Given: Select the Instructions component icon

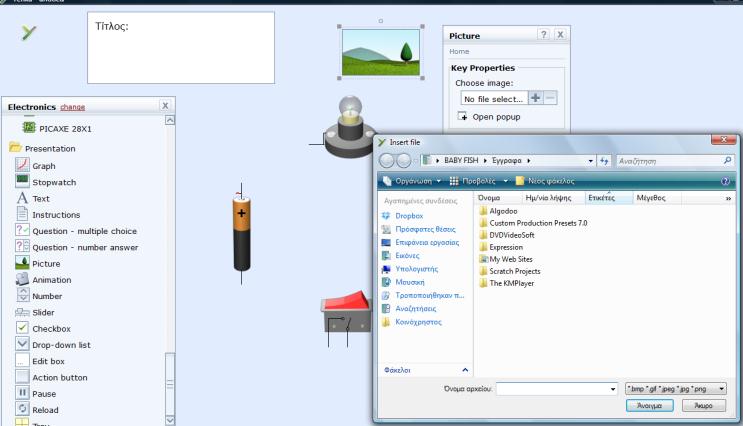Looking at the screenshot, I should [22, 214].
